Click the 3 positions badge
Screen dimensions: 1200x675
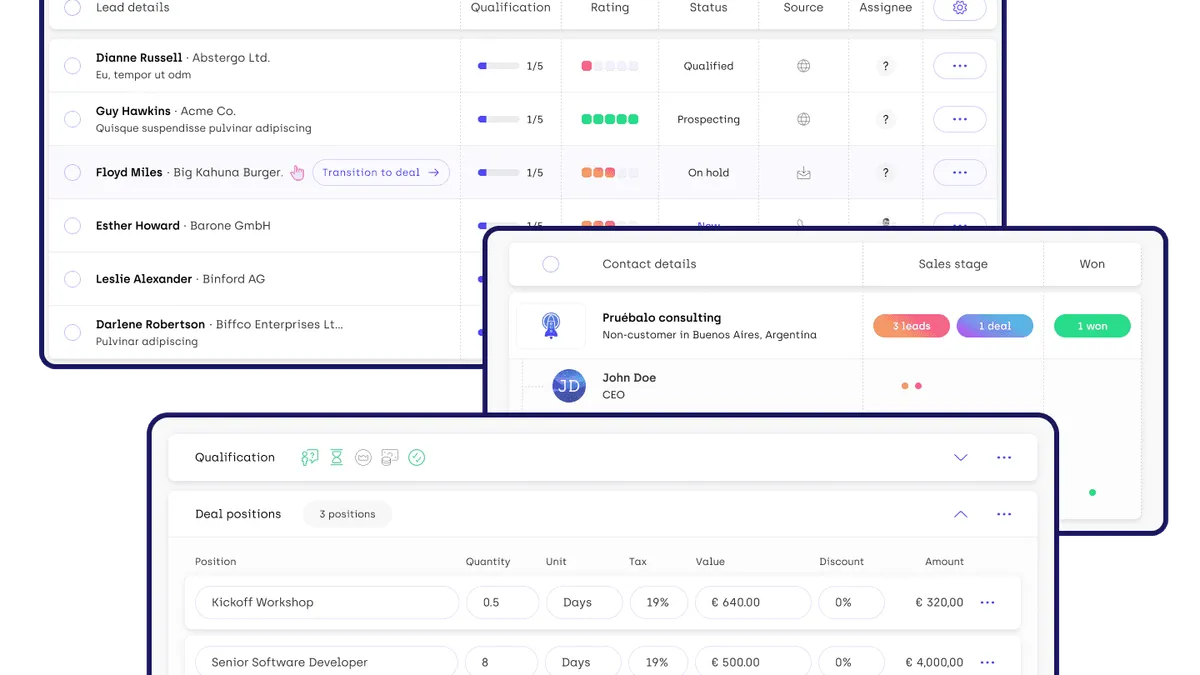coord(347,514)
